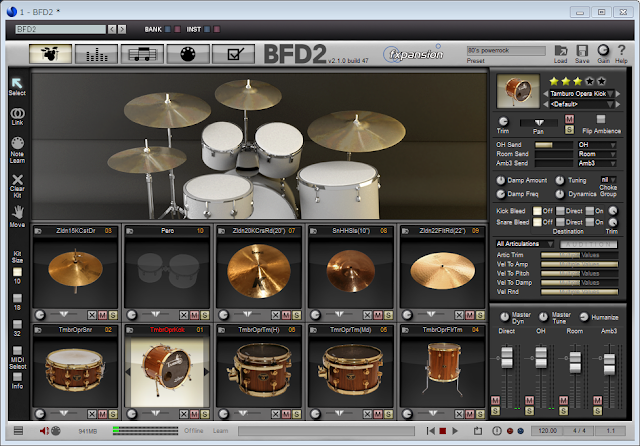Open Help question mark
This screenshot has height=446, width=640.
(x=621, y=51)
